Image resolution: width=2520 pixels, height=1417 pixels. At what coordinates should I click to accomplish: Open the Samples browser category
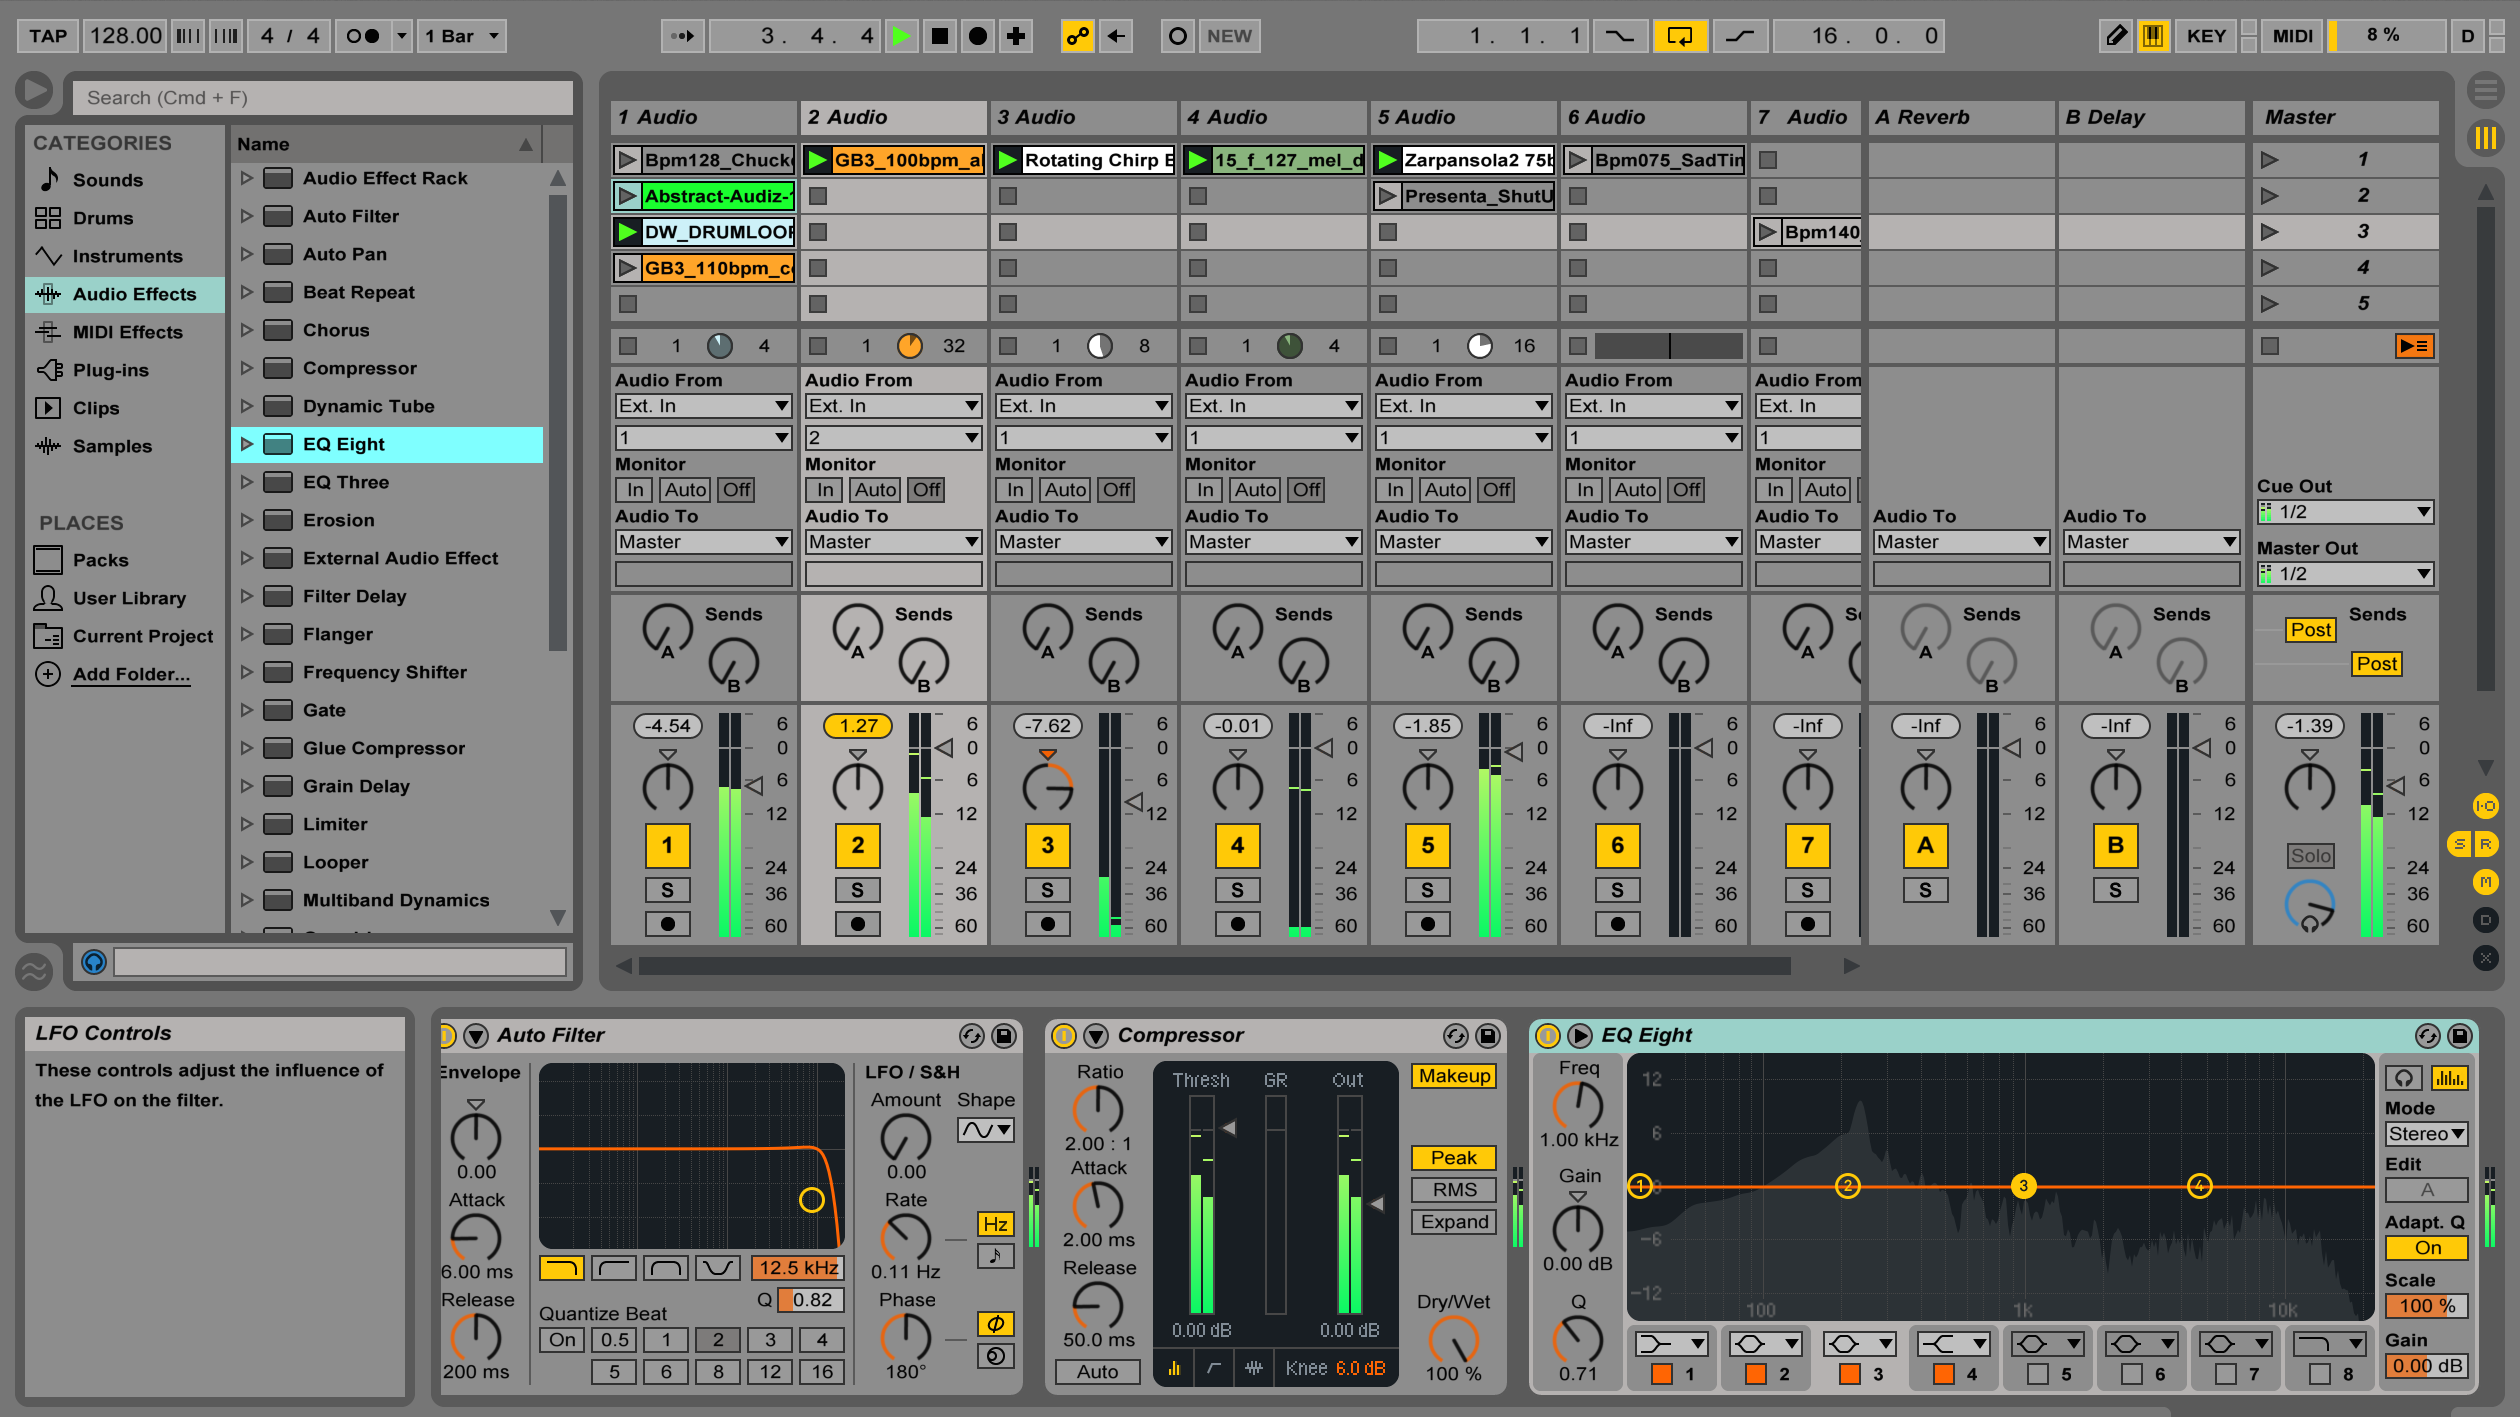click(112, 446)
